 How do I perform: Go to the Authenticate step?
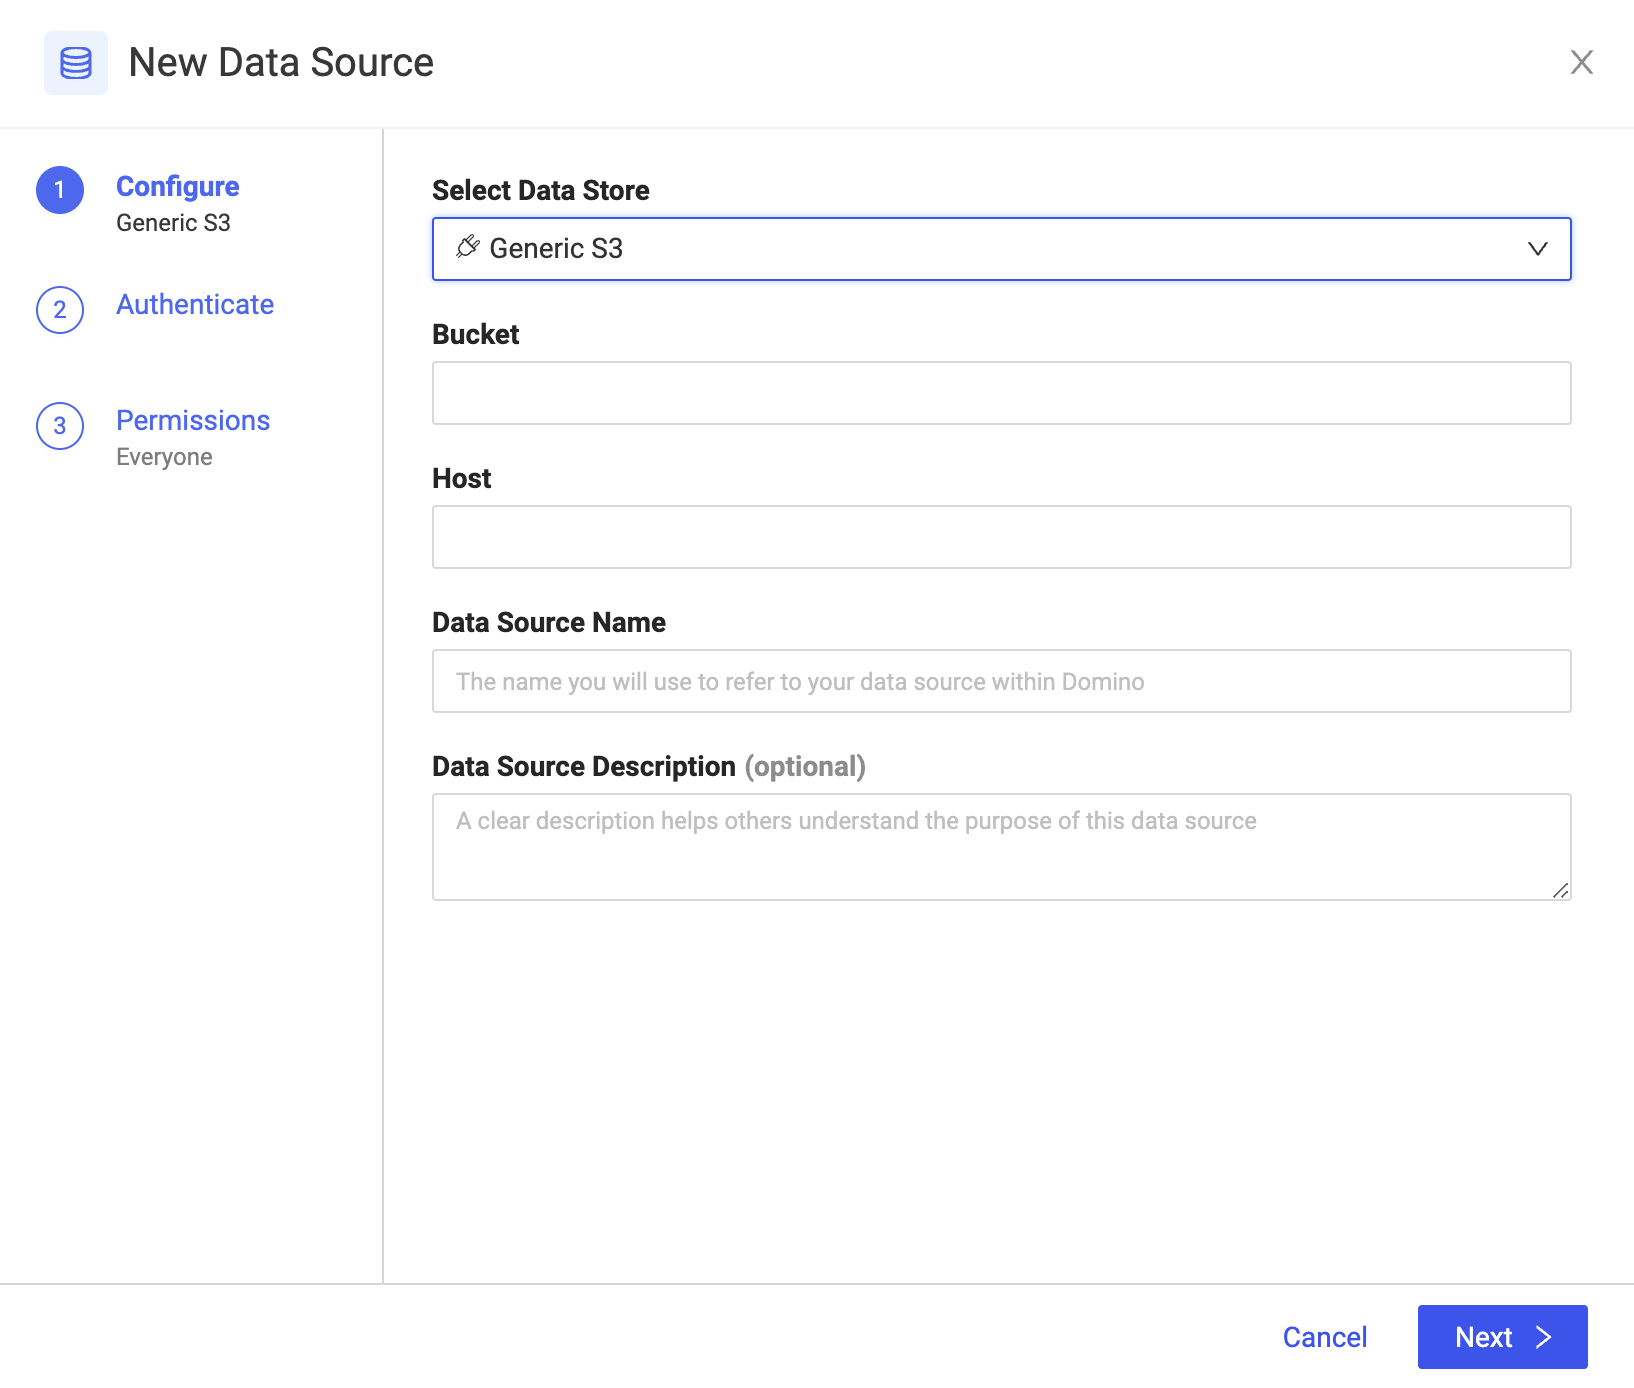pyautogui.click(x=195, y=304)
